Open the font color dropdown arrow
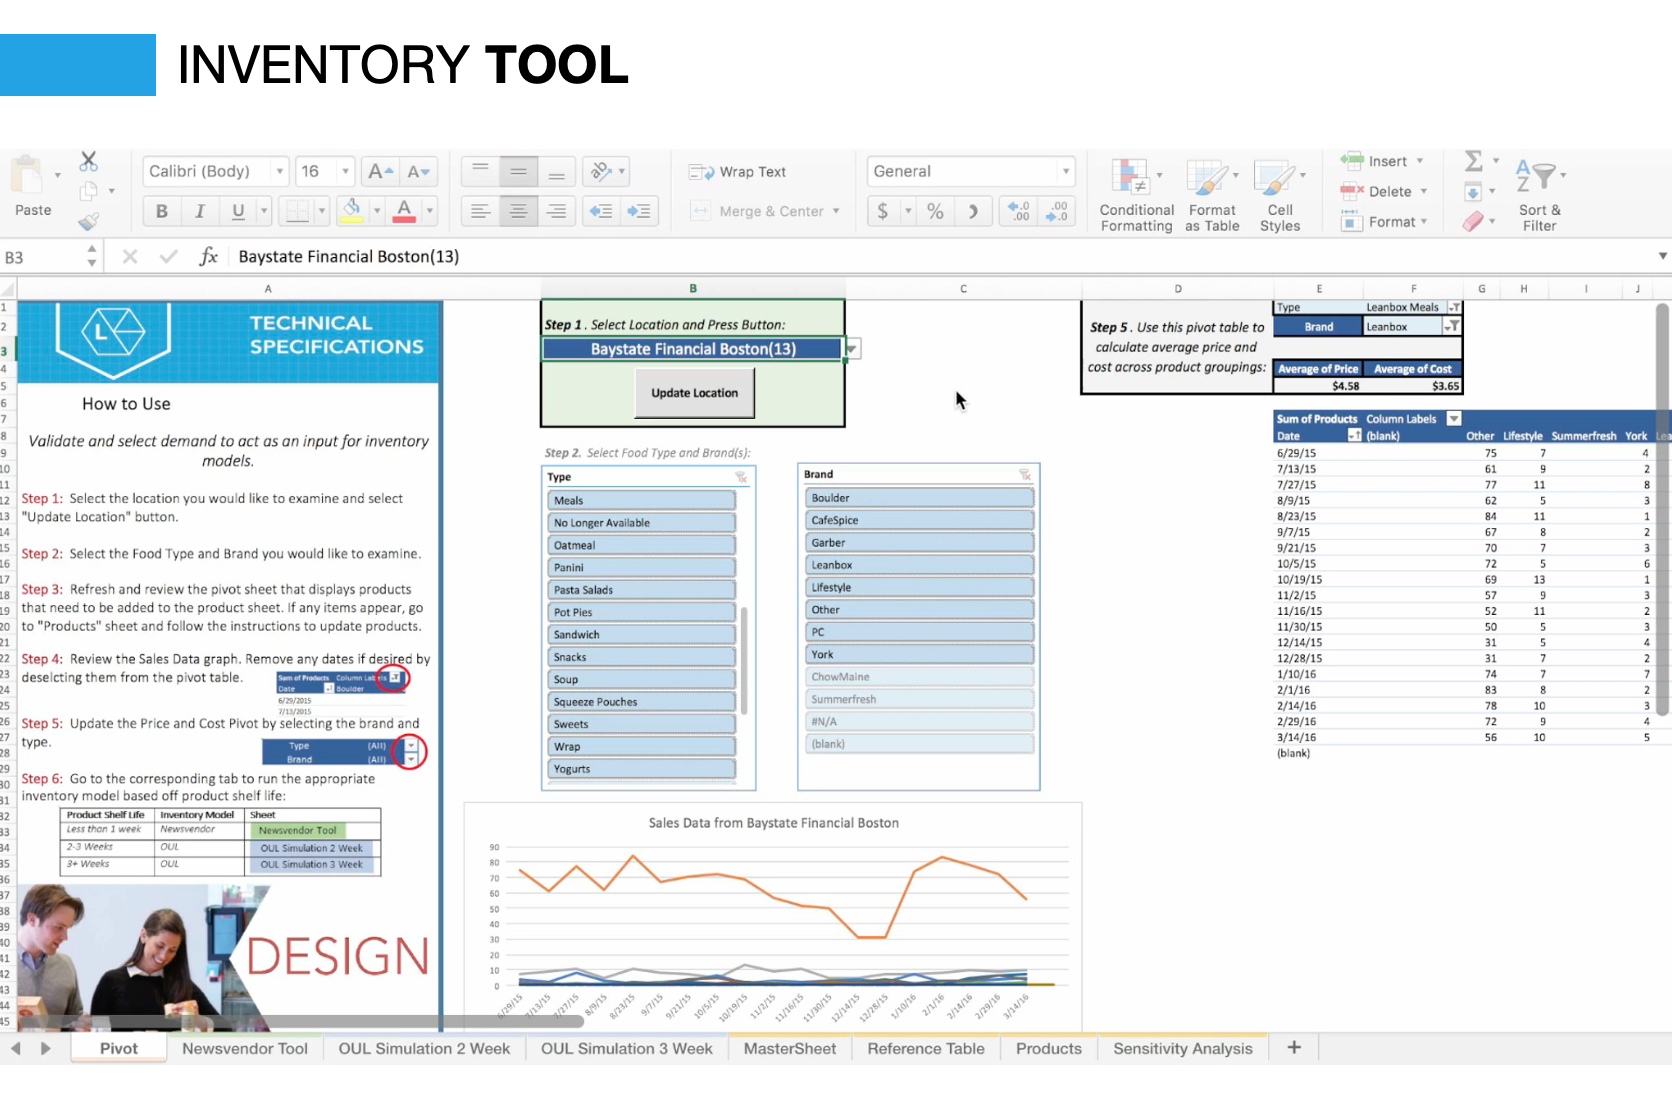This screenshot has width=1672, height=1106. pos(430,211)
